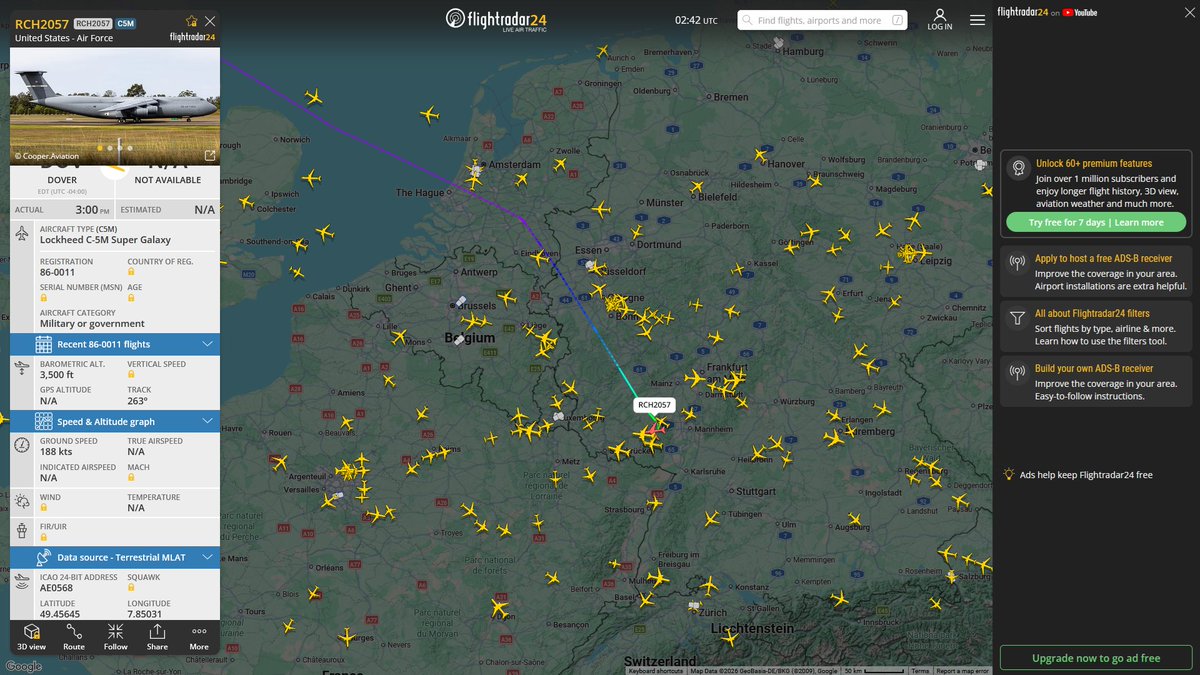Open the More options menu
This screenshot has height=675, width=1200.
pyautogui.click(x=199, y=636)
